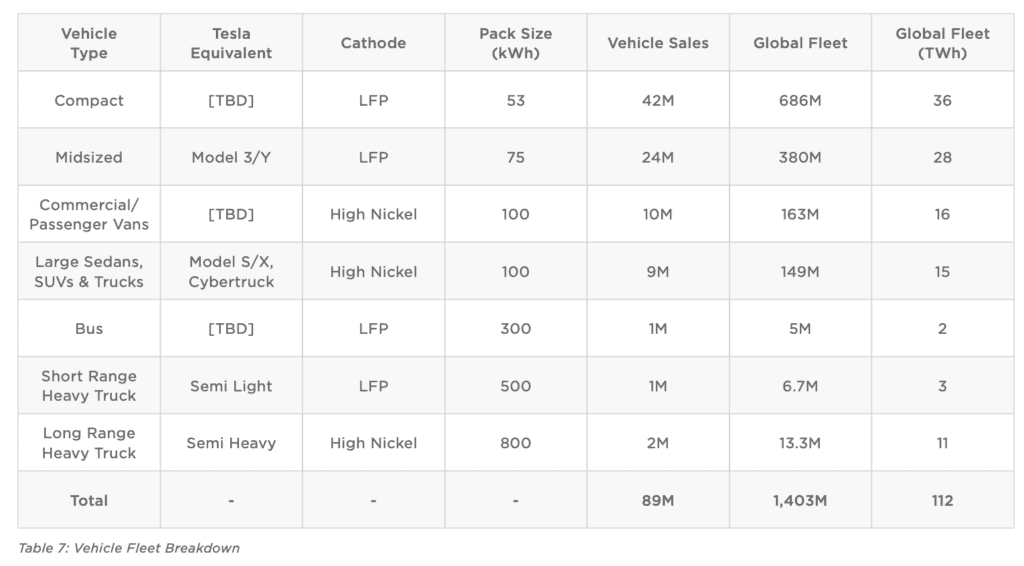Select the 1,403M total fleet value
The width and height of the screenshot is (1024, 566).
tap(800, 500)
